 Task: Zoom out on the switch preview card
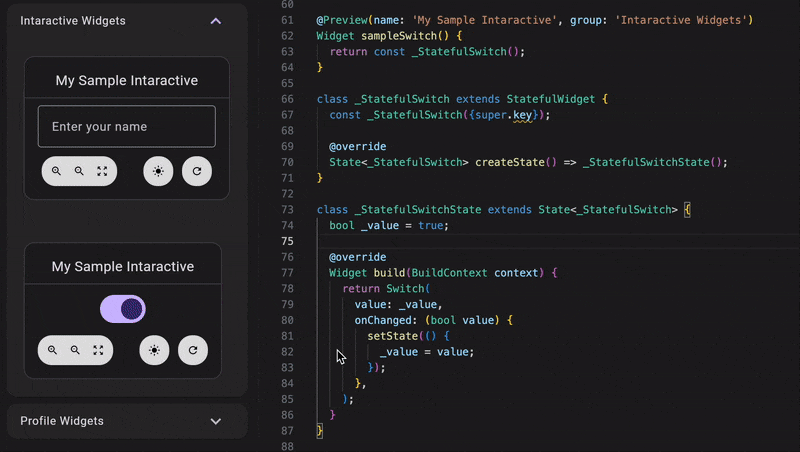(75, 350)
